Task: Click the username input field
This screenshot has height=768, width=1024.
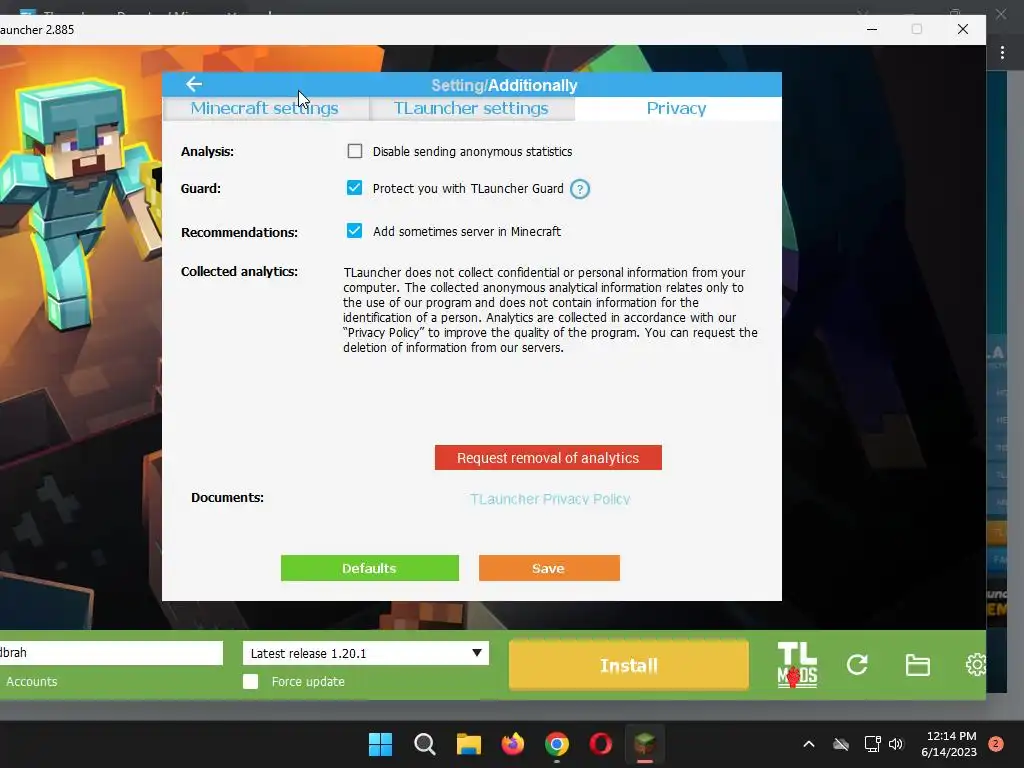Action: point(111,653)
